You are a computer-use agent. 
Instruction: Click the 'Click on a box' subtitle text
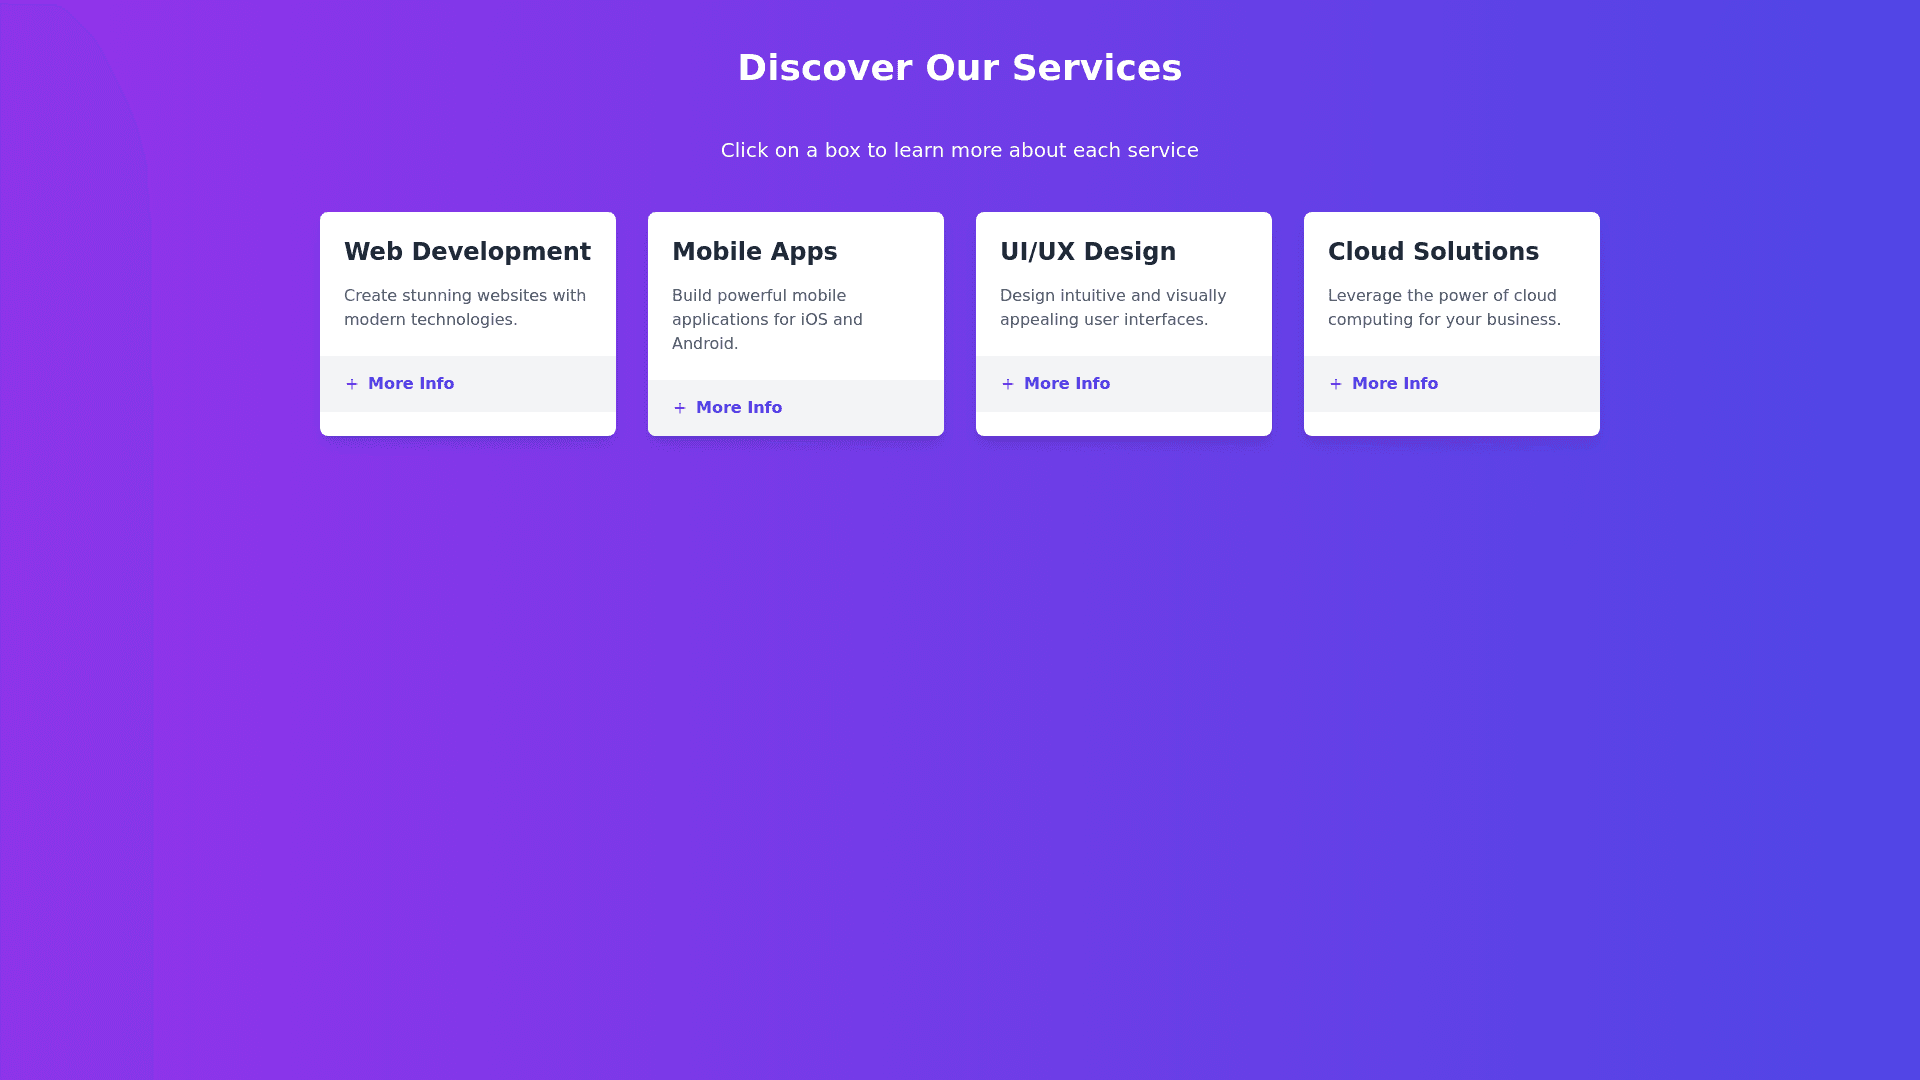coord(960,150)
